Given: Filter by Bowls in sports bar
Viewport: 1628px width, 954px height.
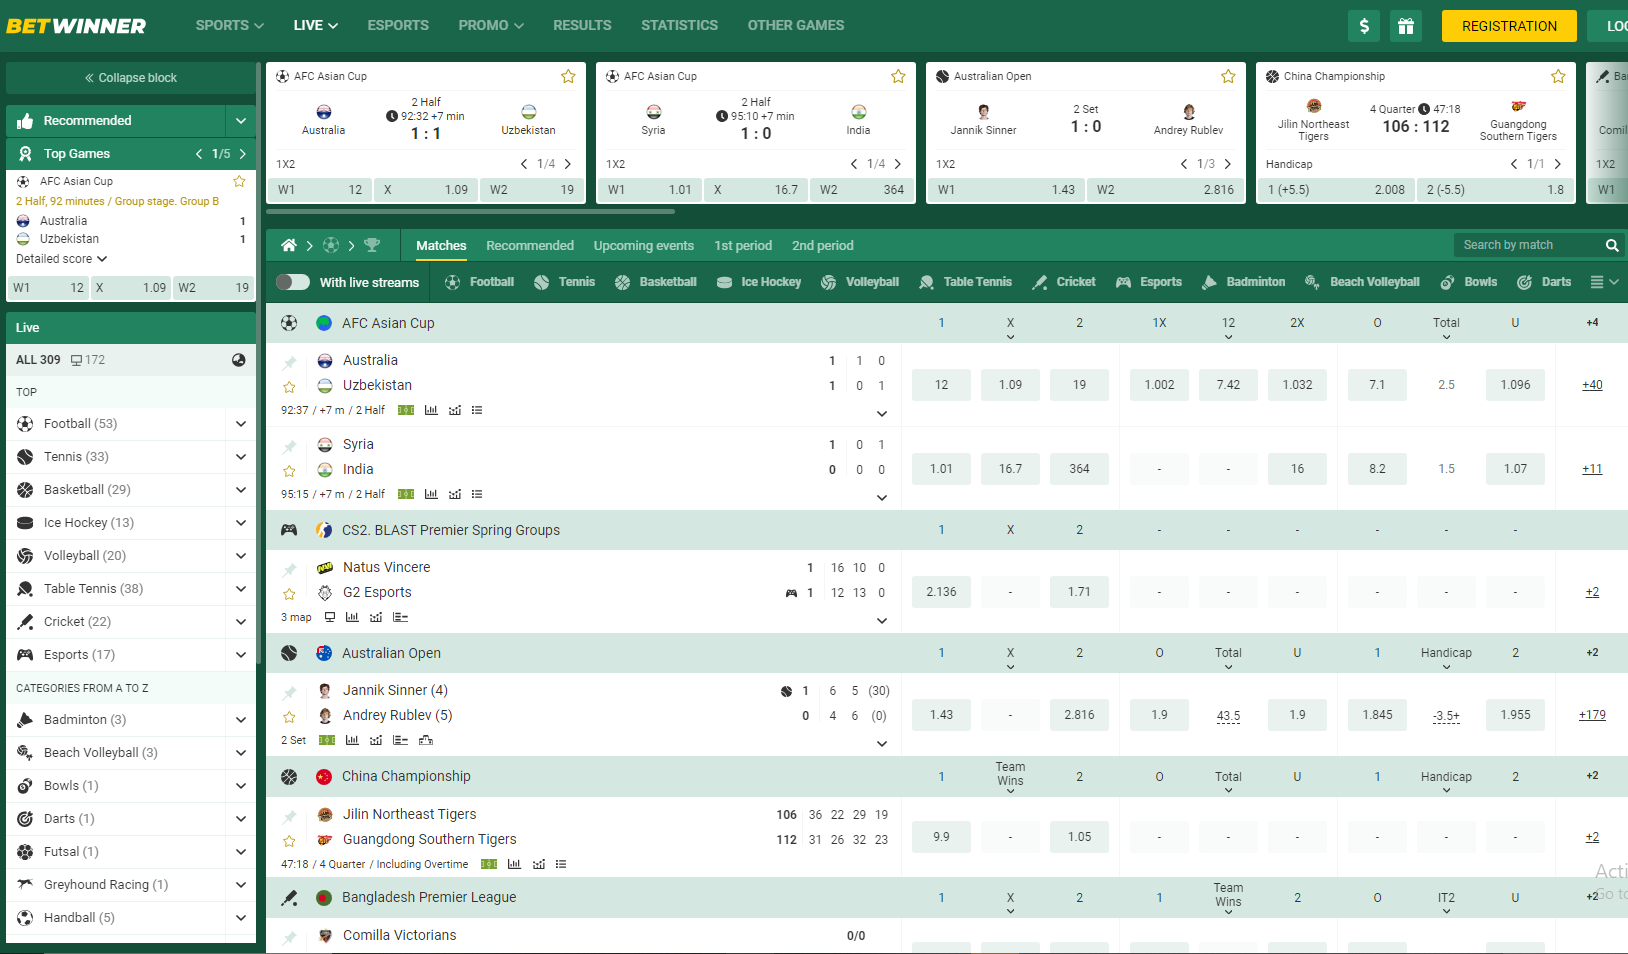Looking at the screenshot, I should coord(1468,282).
